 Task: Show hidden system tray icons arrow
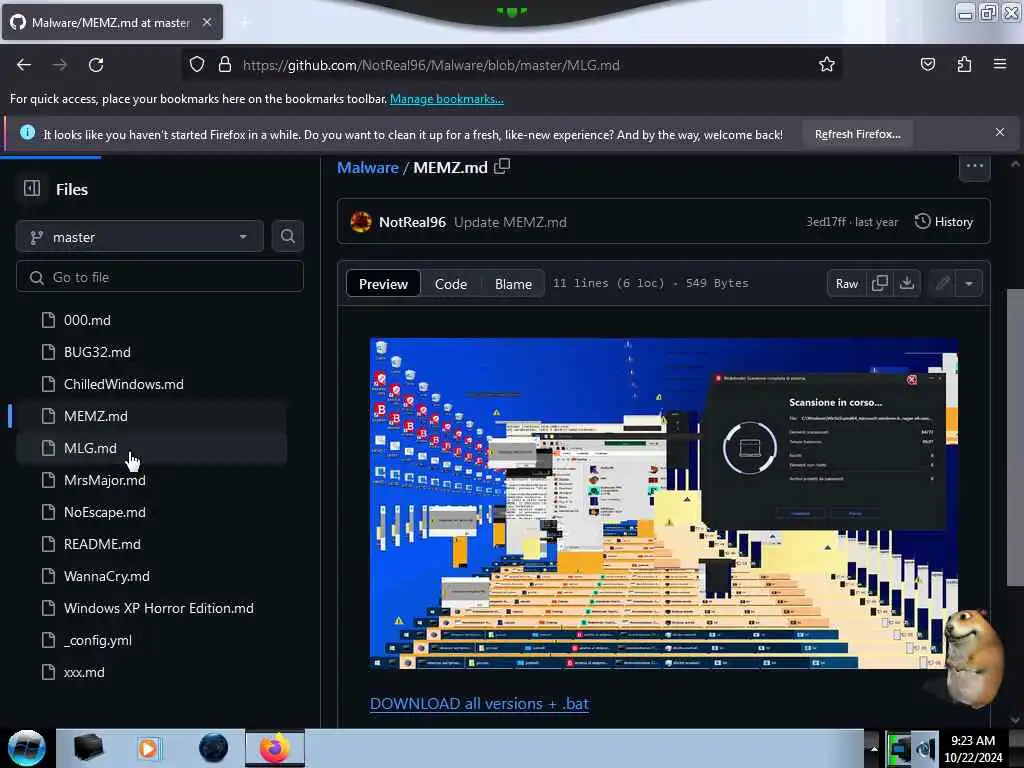point(873,748)
